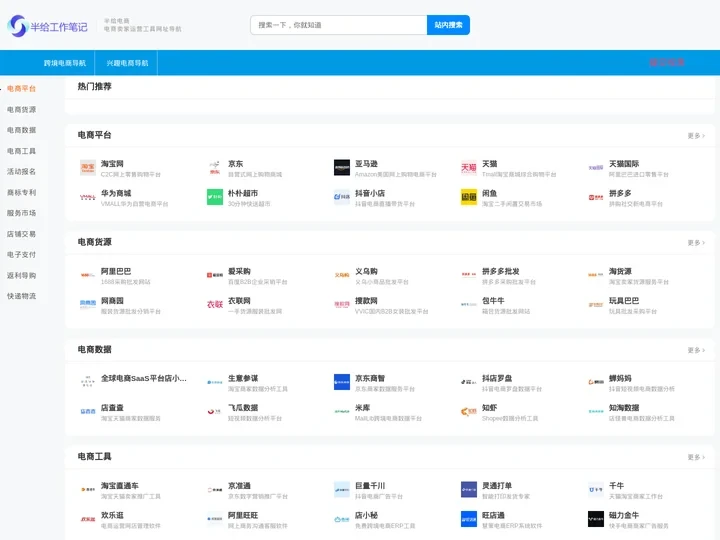Go to 快递物流 sidebar item

[x=21, y=296]
